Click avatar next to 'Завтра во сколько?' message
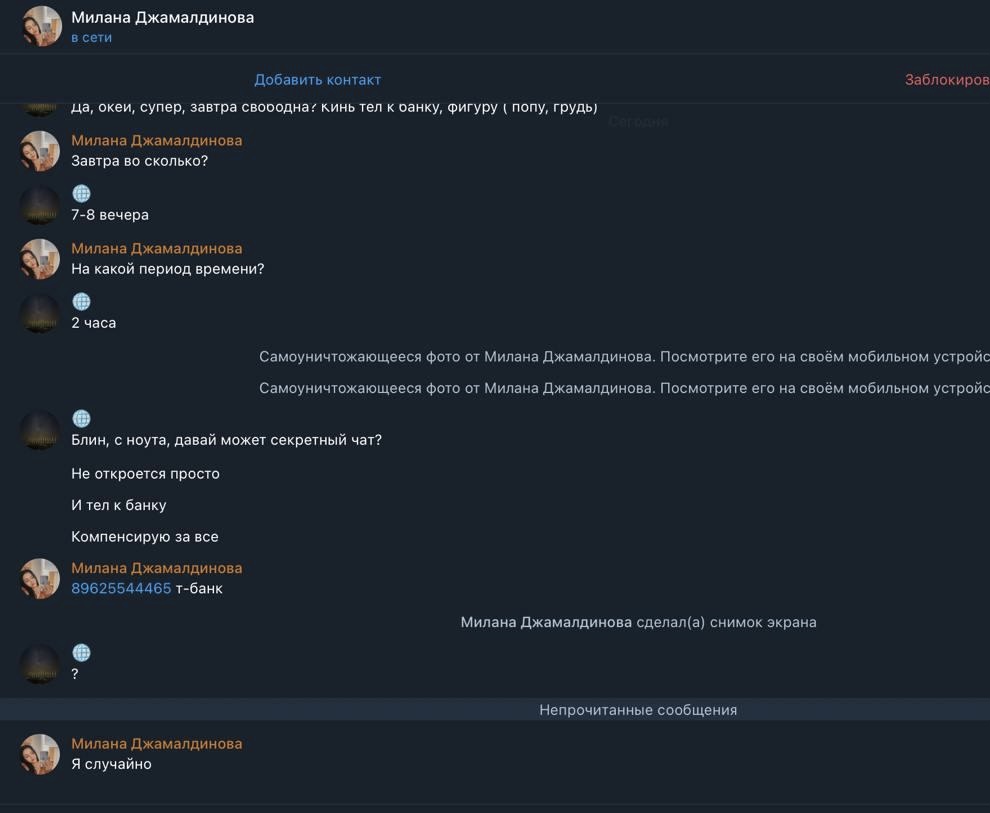This screenshot has width=990, height=813. pos(41,151)
